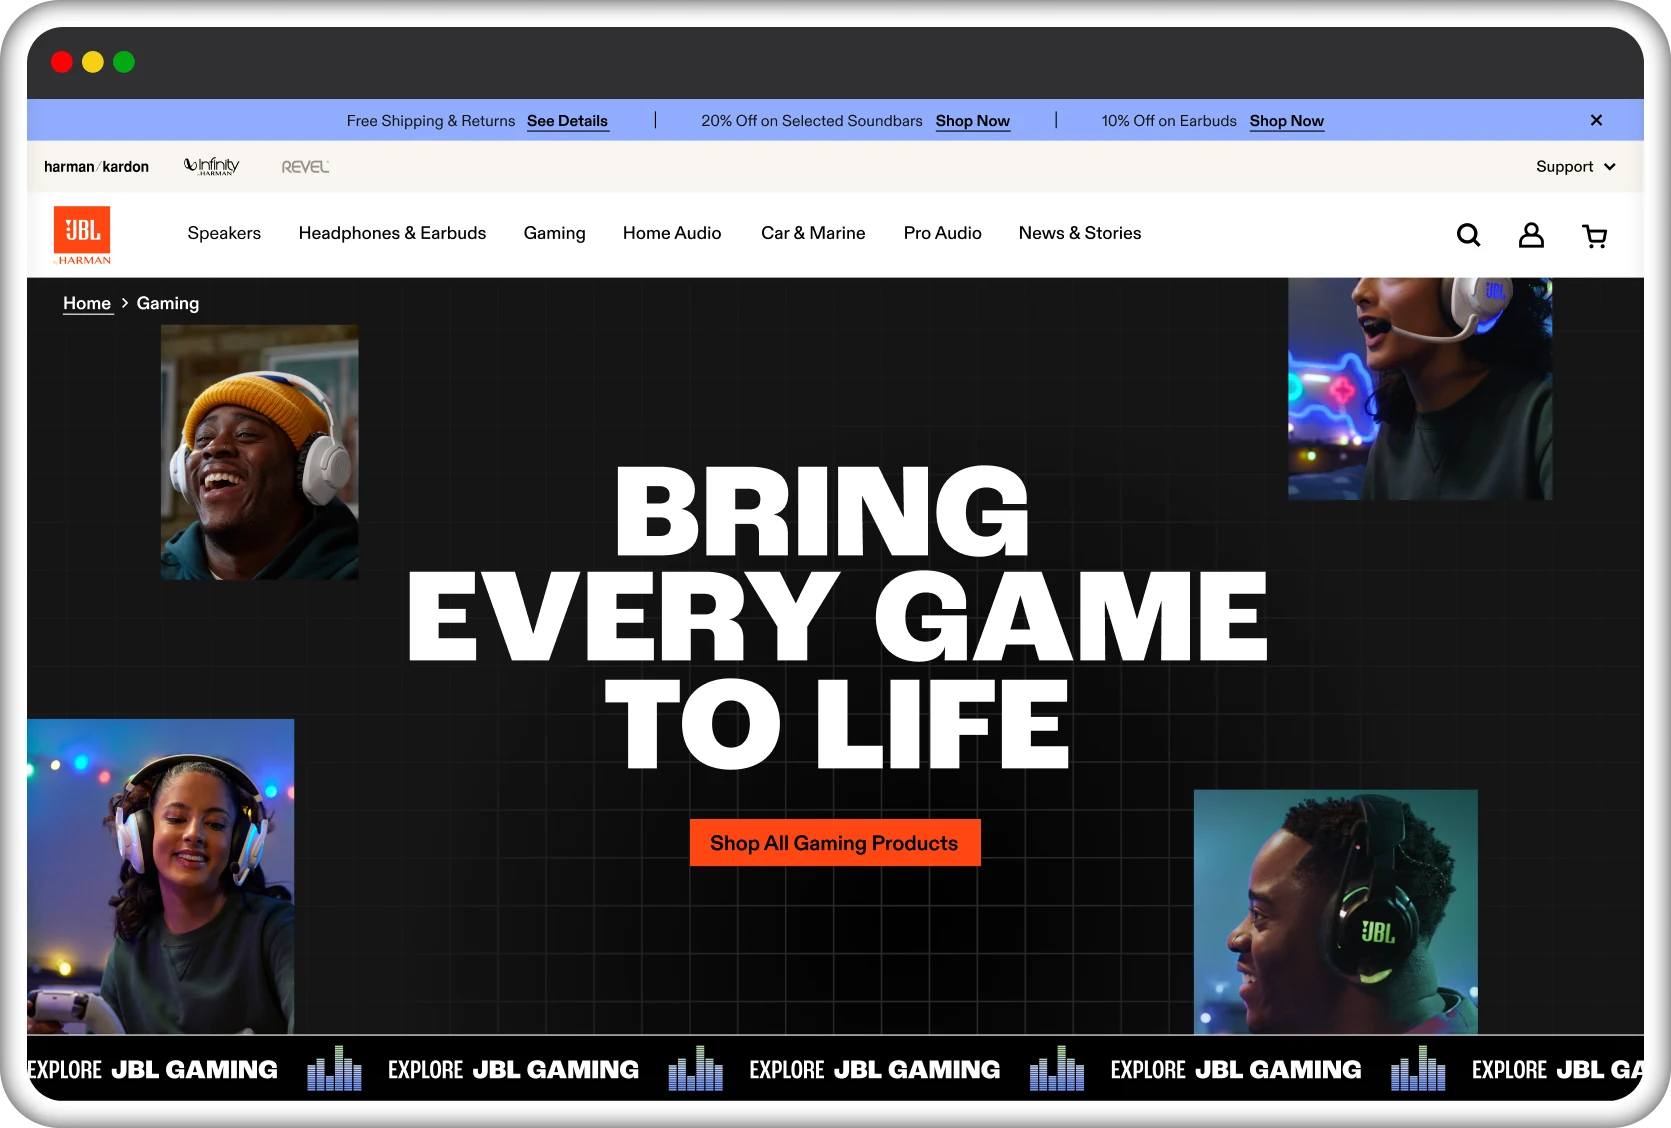The image size is (1671, 1128).
Task: Open the search magnifier icon
Action: tap(1468, 235)
